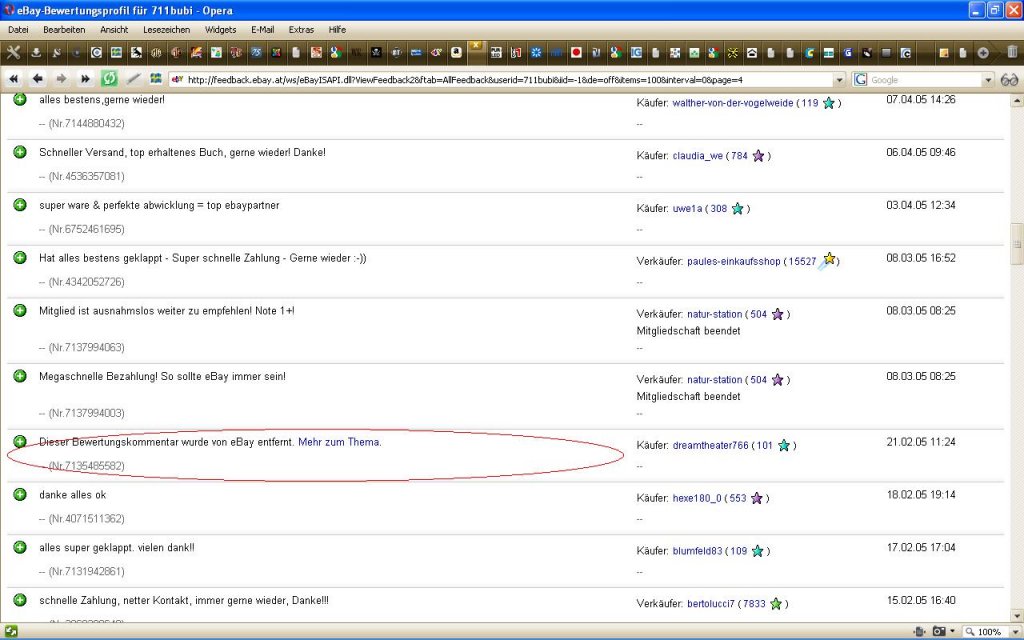Click the fast-forward double-arrow button

[85, 79]
